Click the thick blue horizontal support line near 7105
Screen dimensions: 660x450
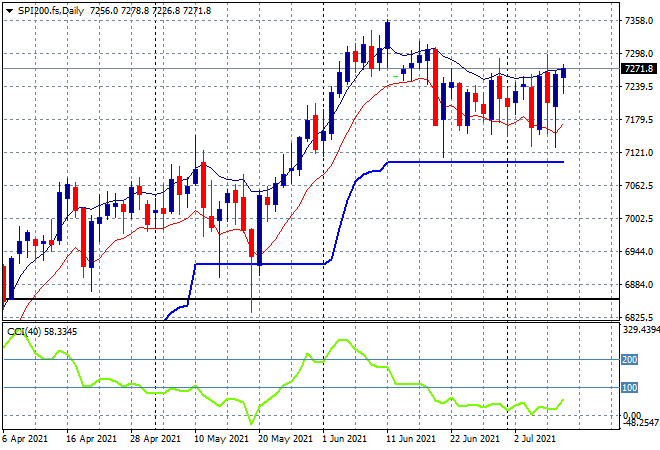coord(476,162)
